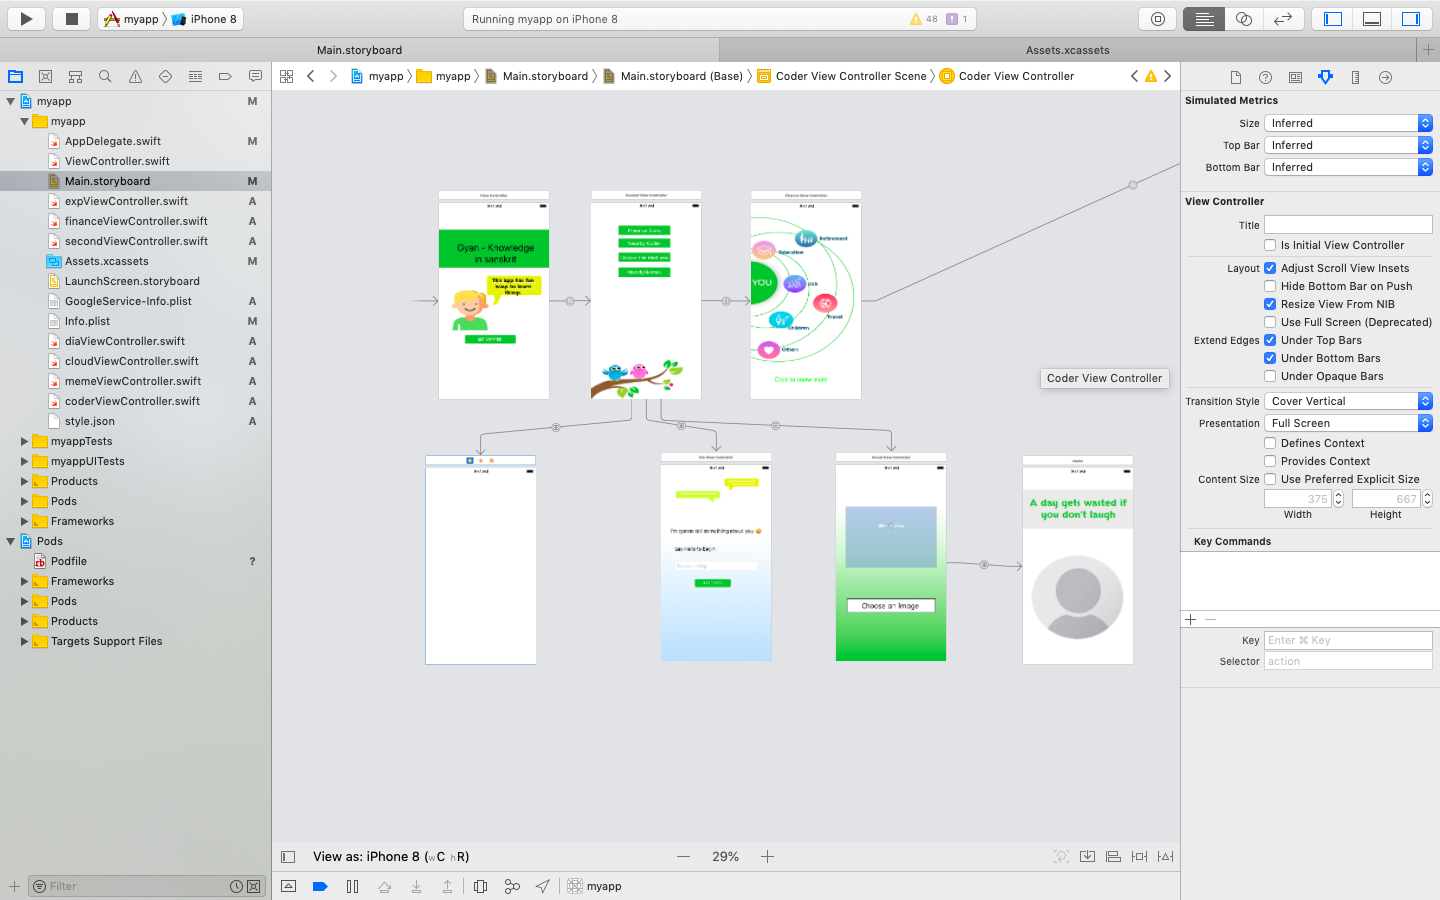
Task: Expand the myappTests folder
Action: pos(24,441)
